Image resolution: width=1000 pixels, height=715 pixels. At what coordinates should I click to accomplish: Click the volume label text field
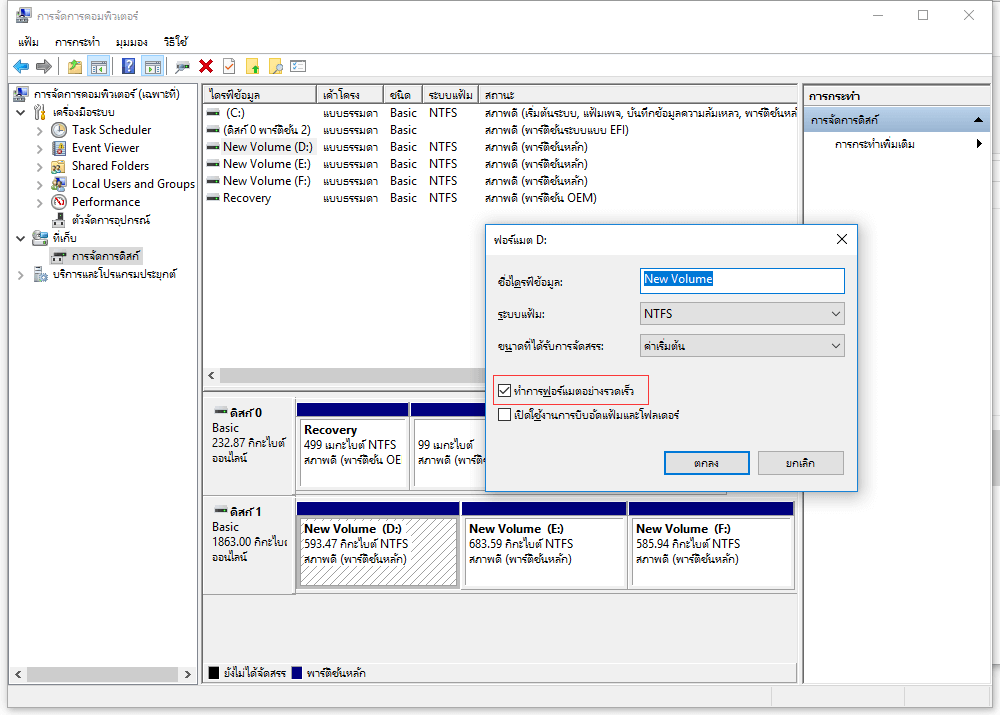coord(742,280)
